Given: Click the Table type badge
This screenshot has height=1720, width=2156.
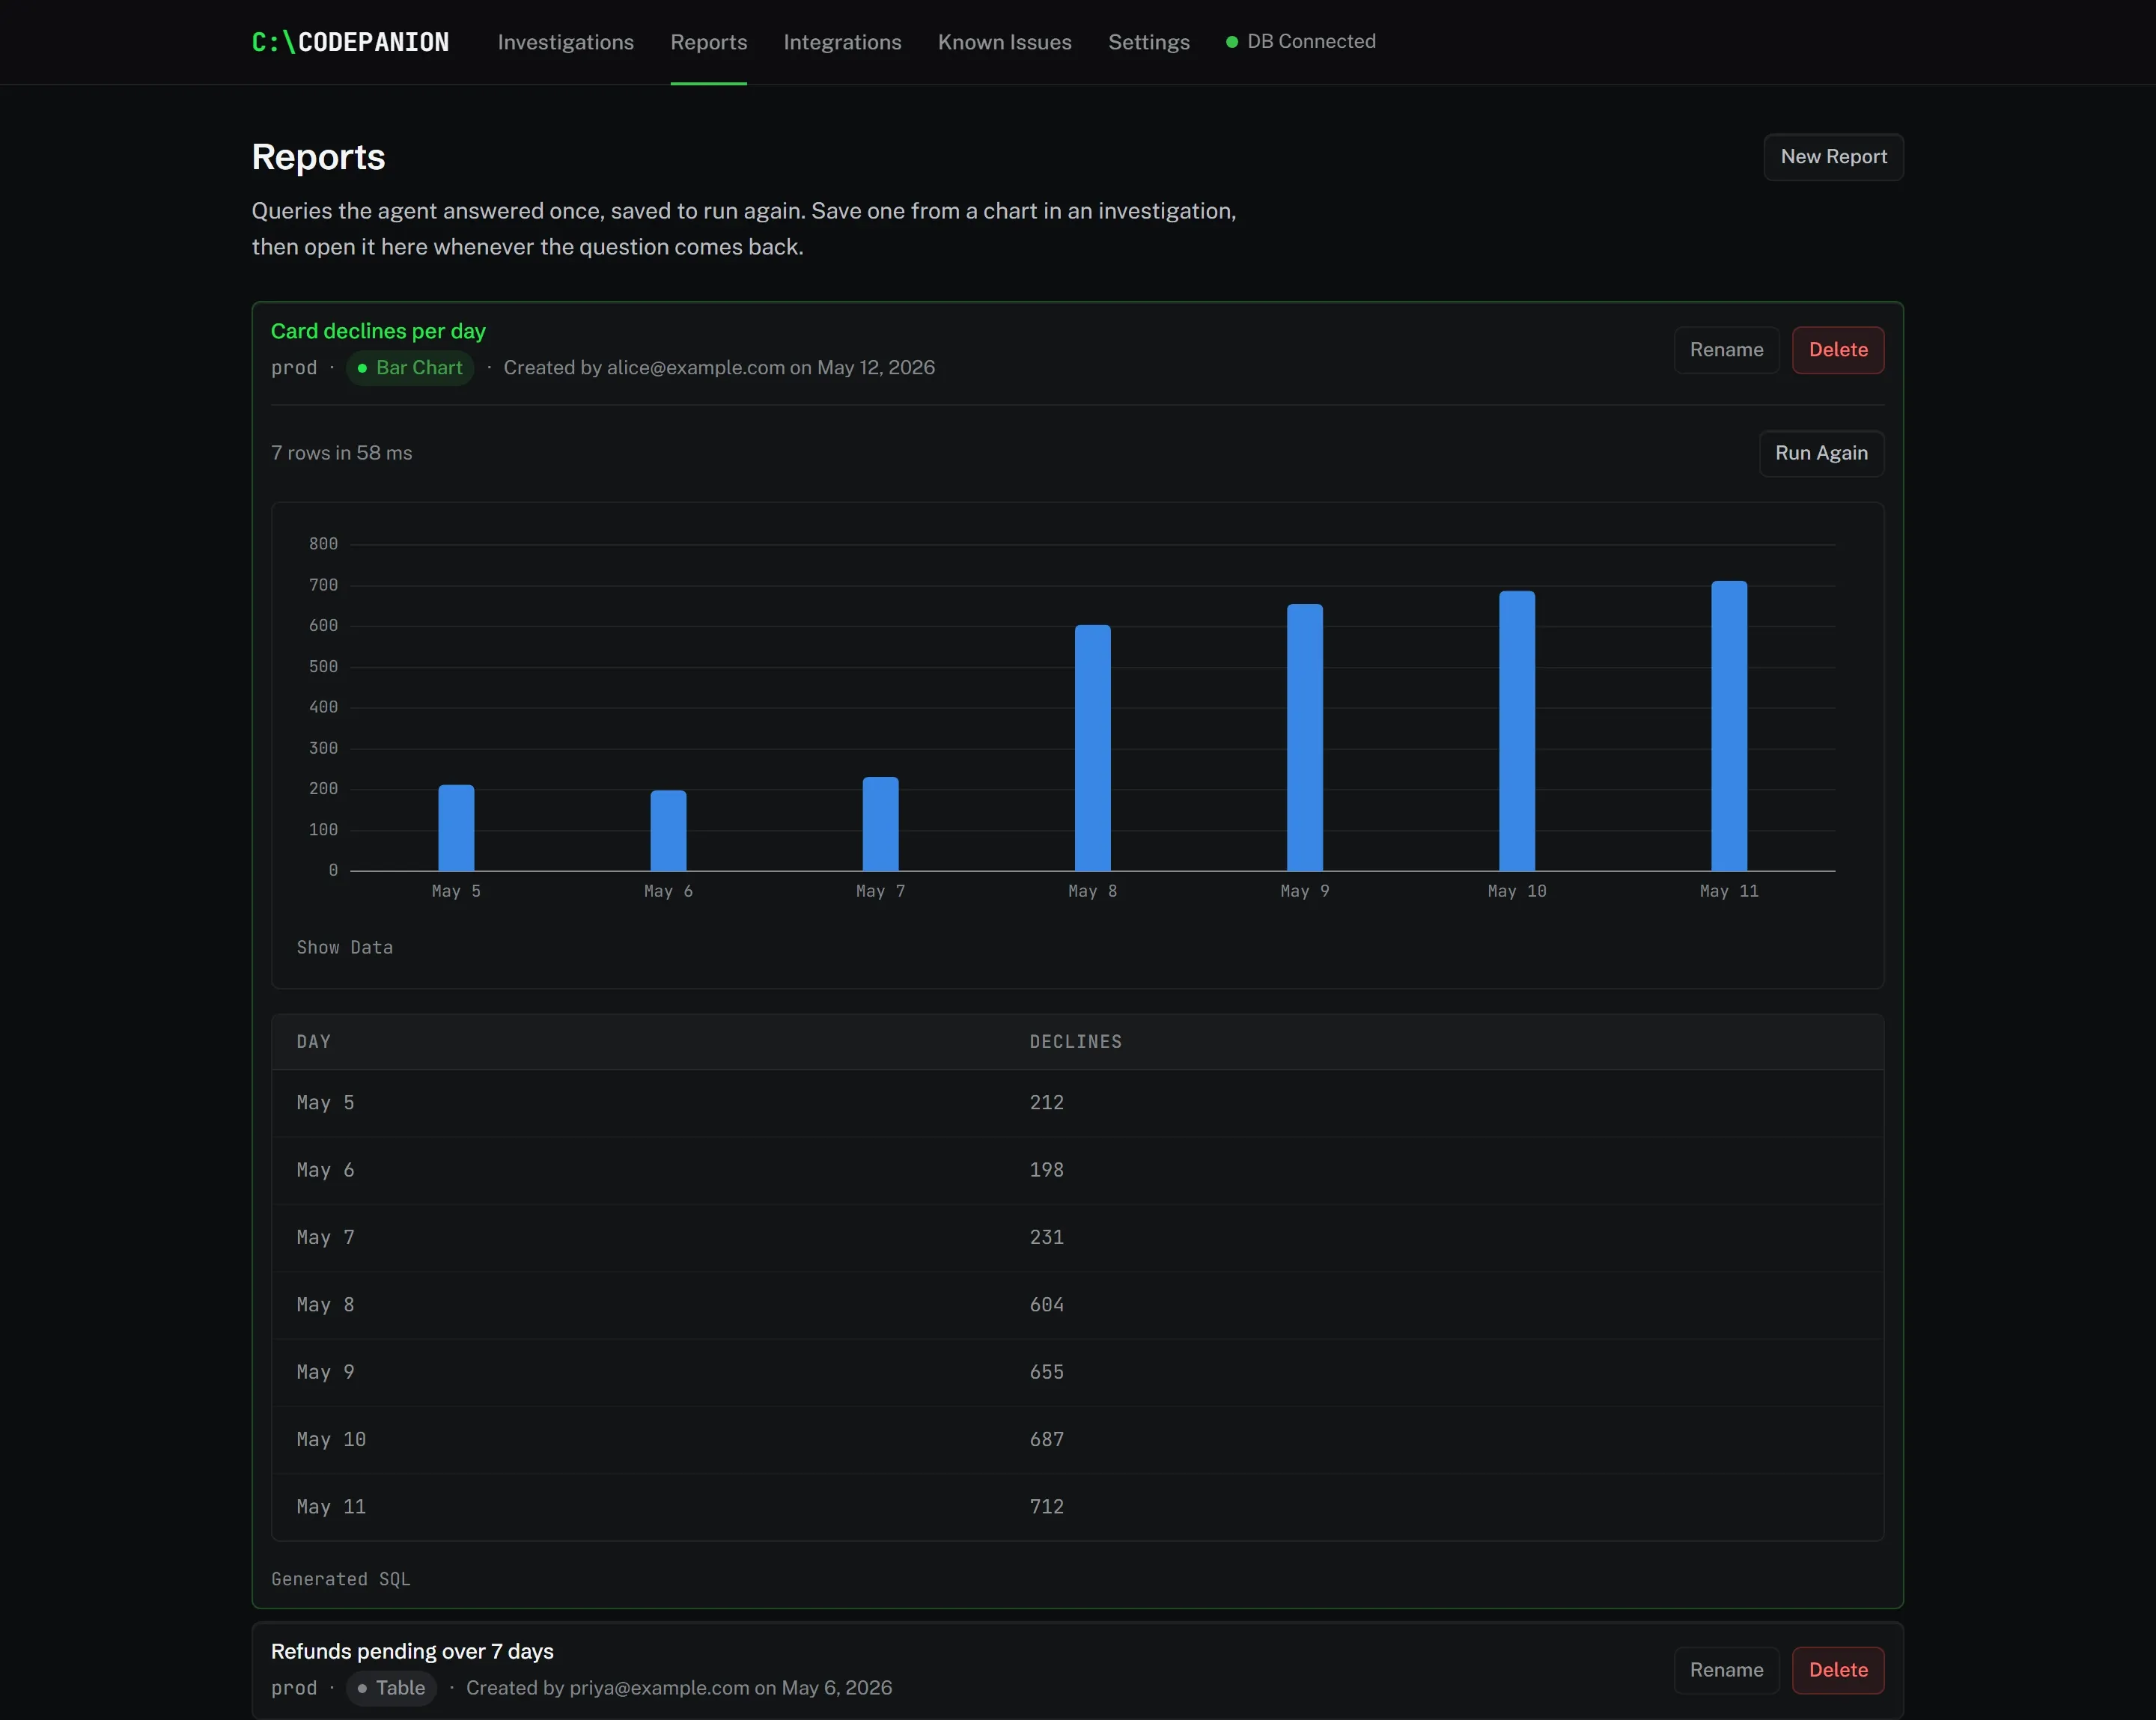Looking at the screenshot, I should pos(391,1688).
